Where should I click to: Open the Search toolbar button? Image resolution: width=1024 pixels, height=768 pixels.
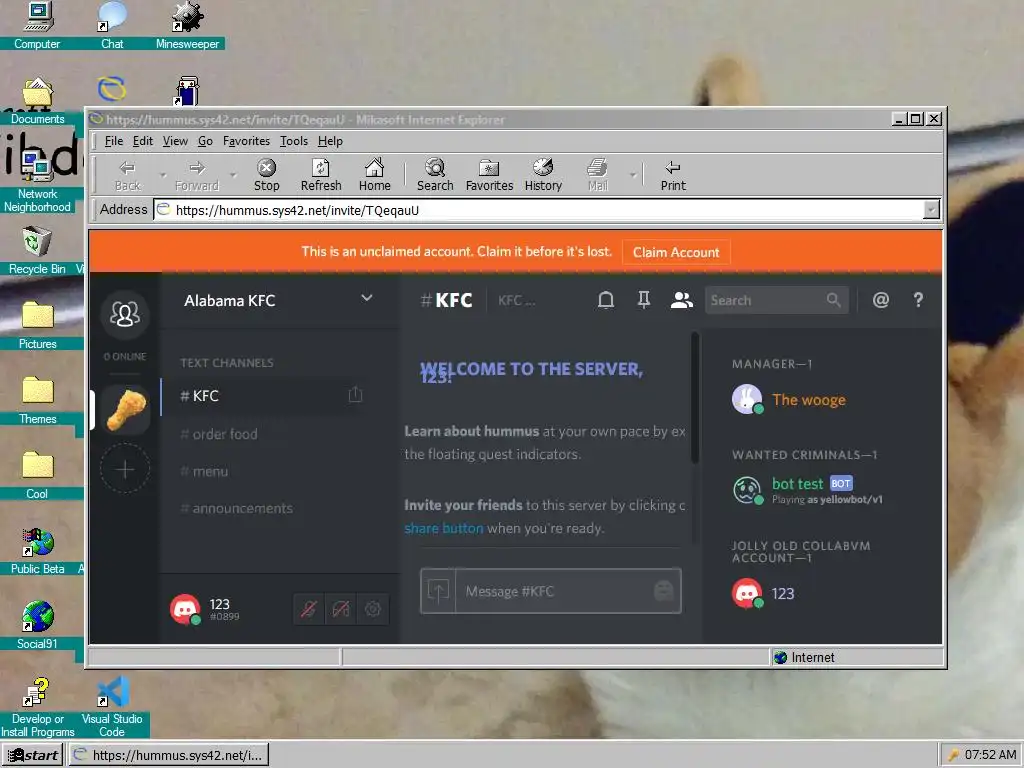[435, 175]
